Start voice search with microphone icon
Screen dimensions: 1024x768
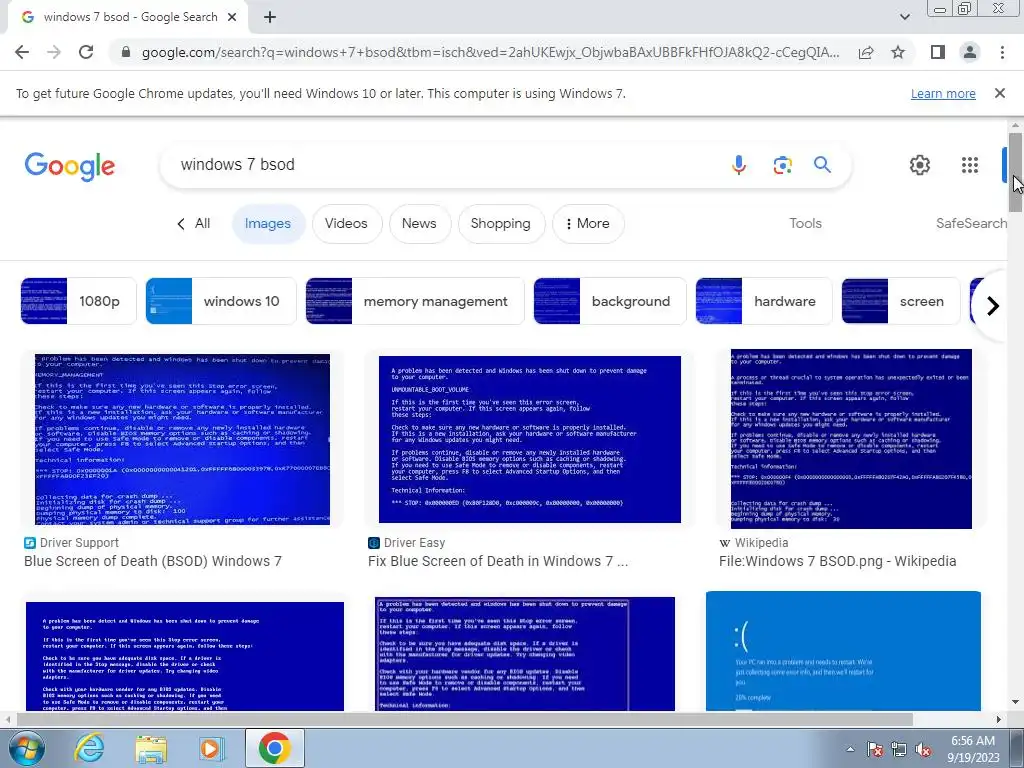click(739, 165)
